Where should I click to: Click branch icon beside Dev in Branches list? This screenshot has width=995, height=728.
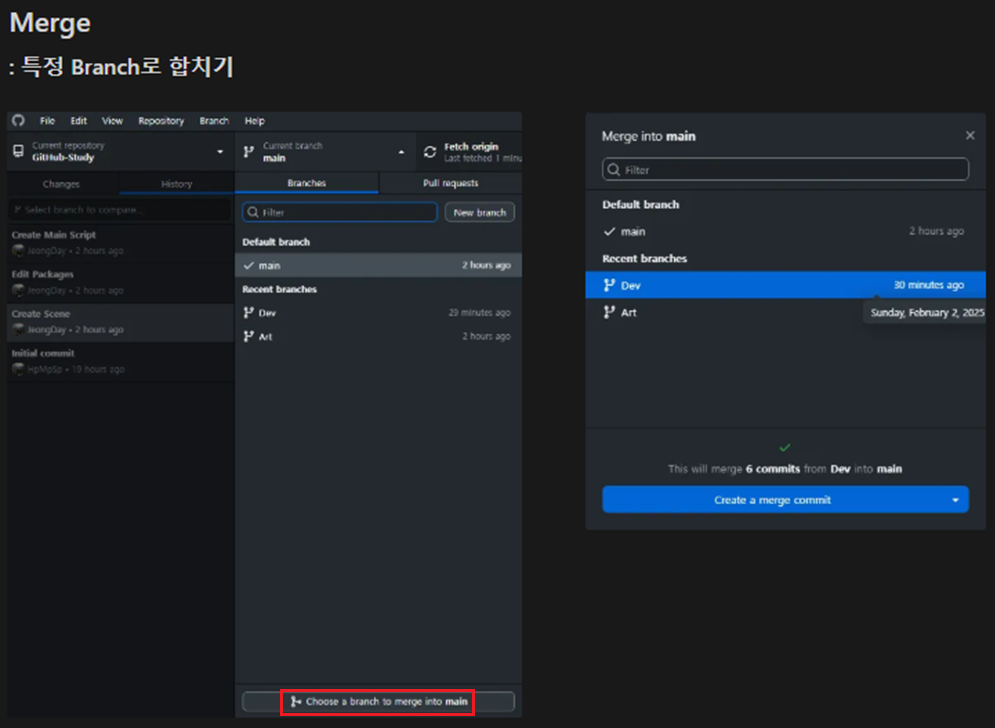[x=249, y=312]
